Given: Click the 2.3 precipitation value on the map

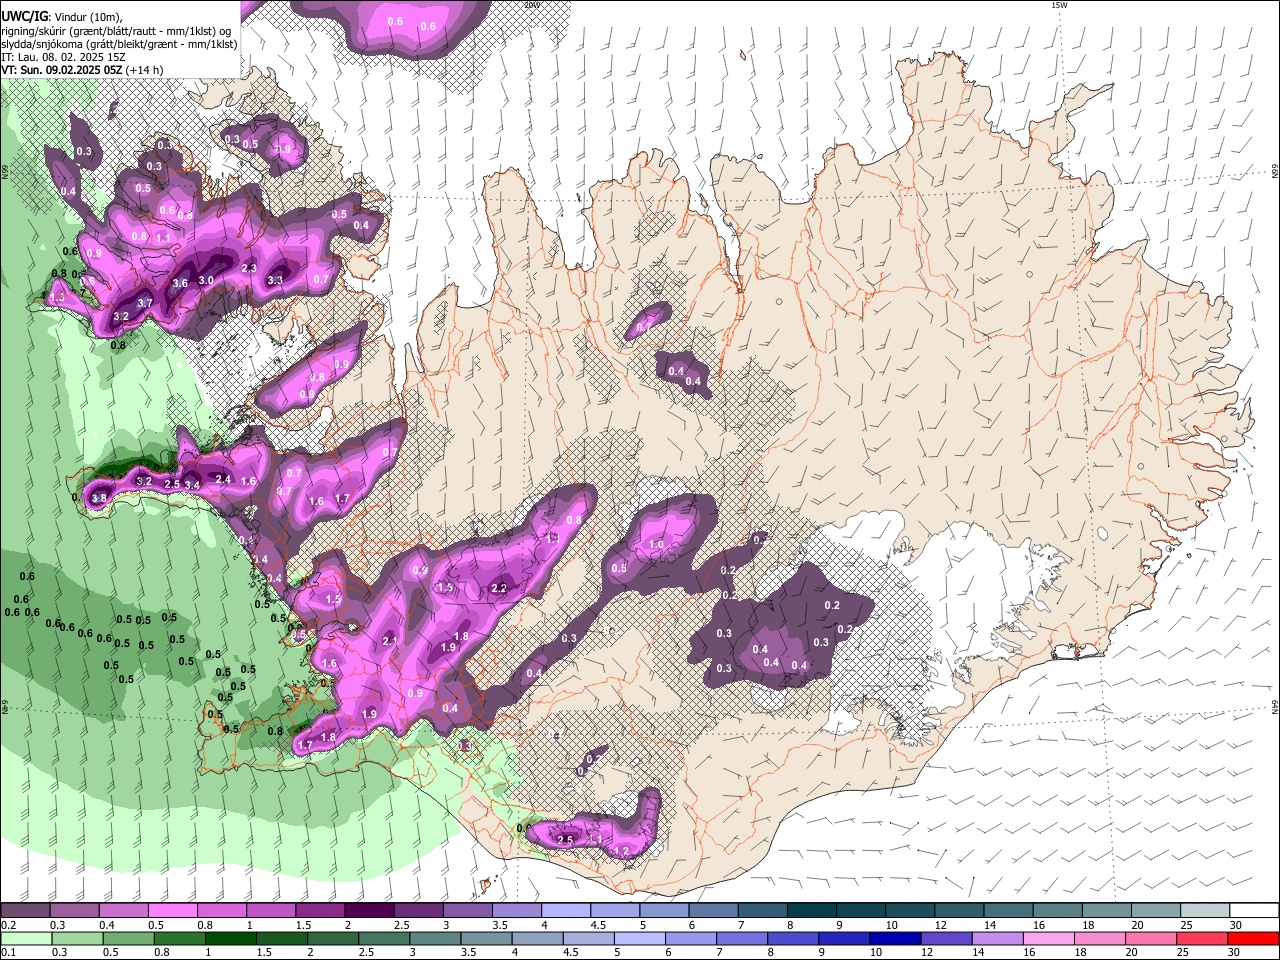Looking at the screenshot, I should point(249,268).
